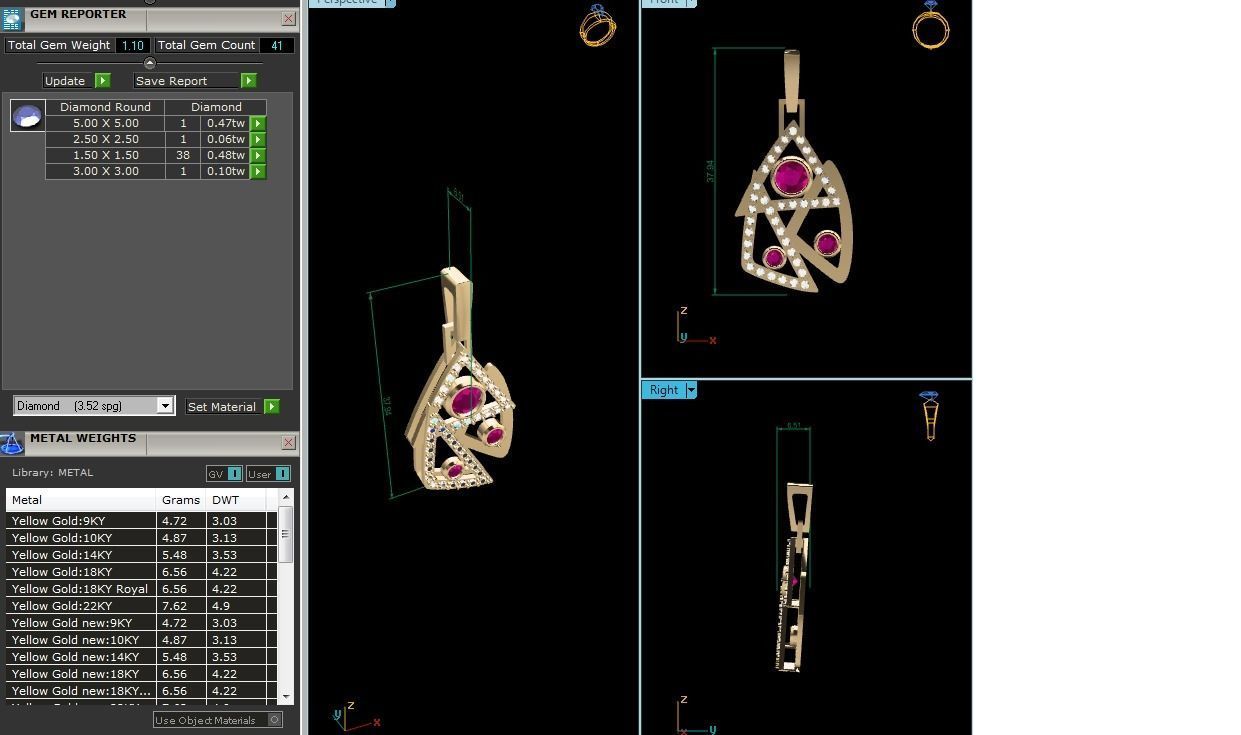Collapse the Gem Reporter summary with round arrow
1241x735 pixels.
[150, 63]
